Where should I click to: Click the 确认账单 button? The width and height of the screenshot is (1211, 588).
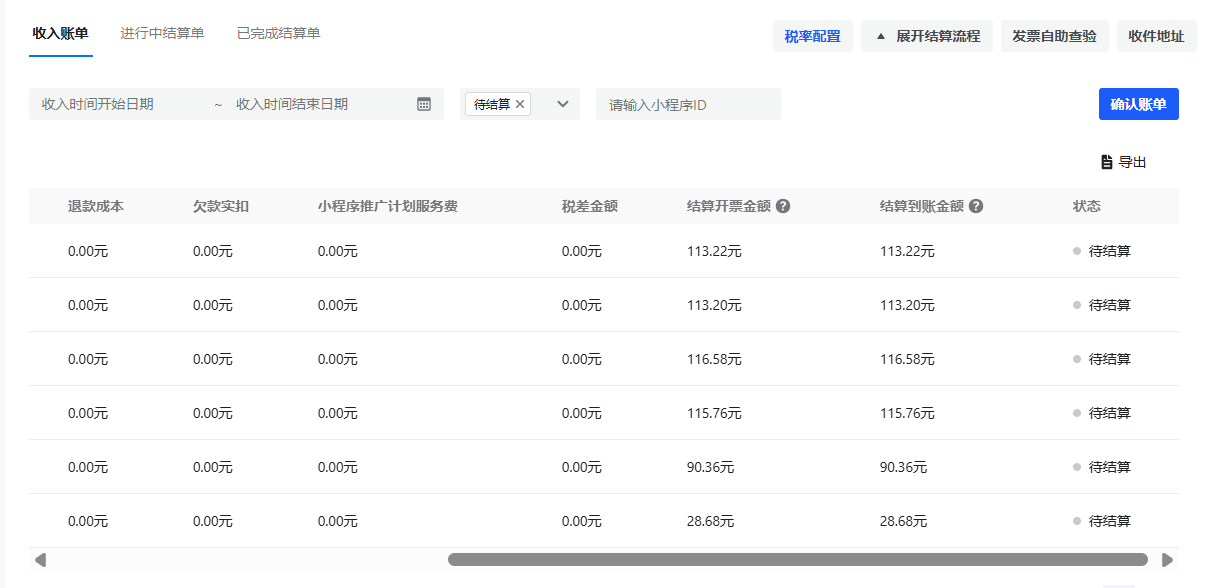point(1138,104)
